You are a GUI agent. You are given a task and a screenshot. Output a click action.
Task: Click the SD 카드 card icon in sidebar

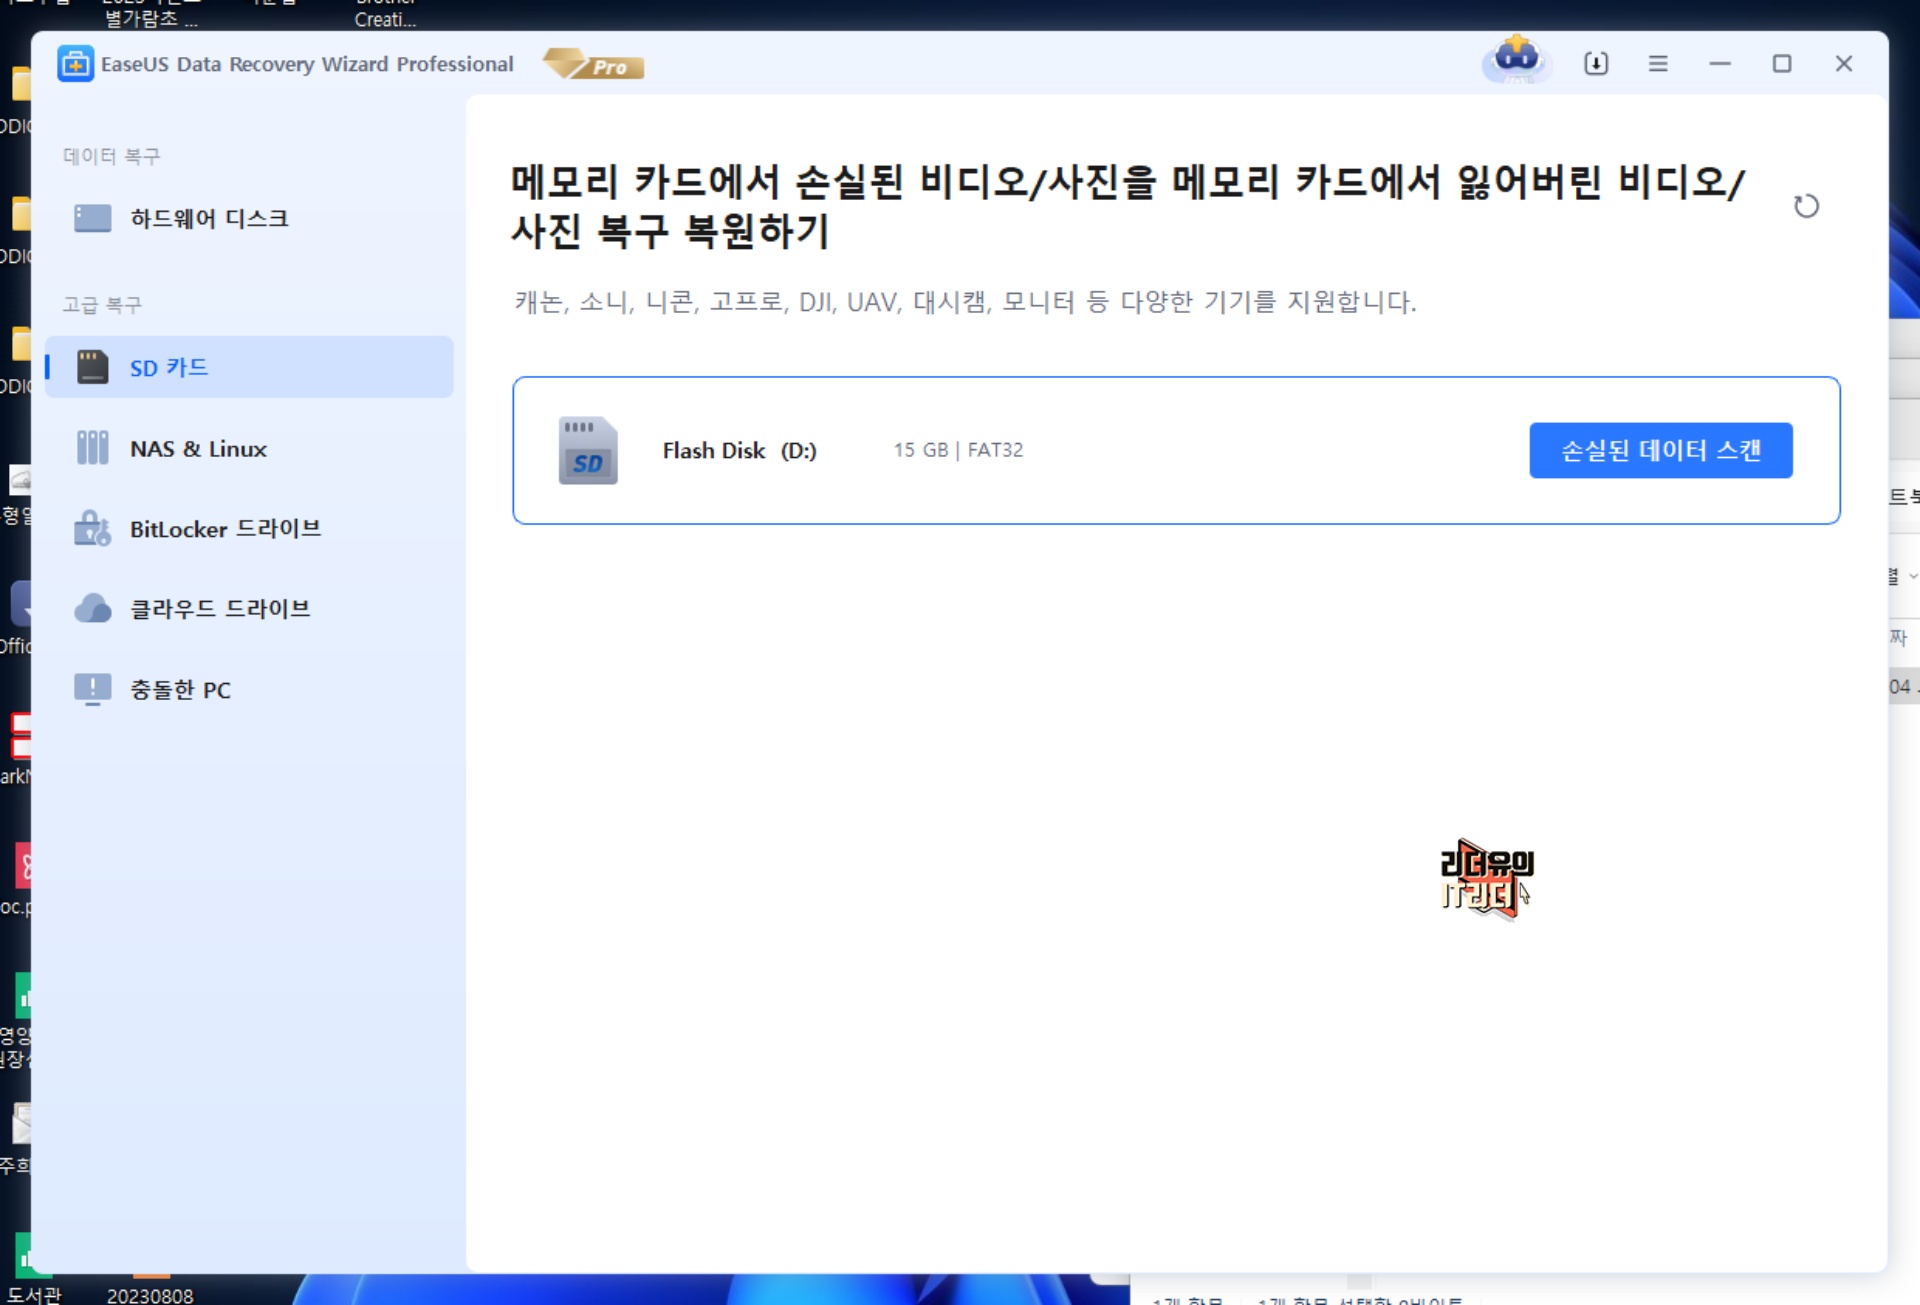(92, 367)
